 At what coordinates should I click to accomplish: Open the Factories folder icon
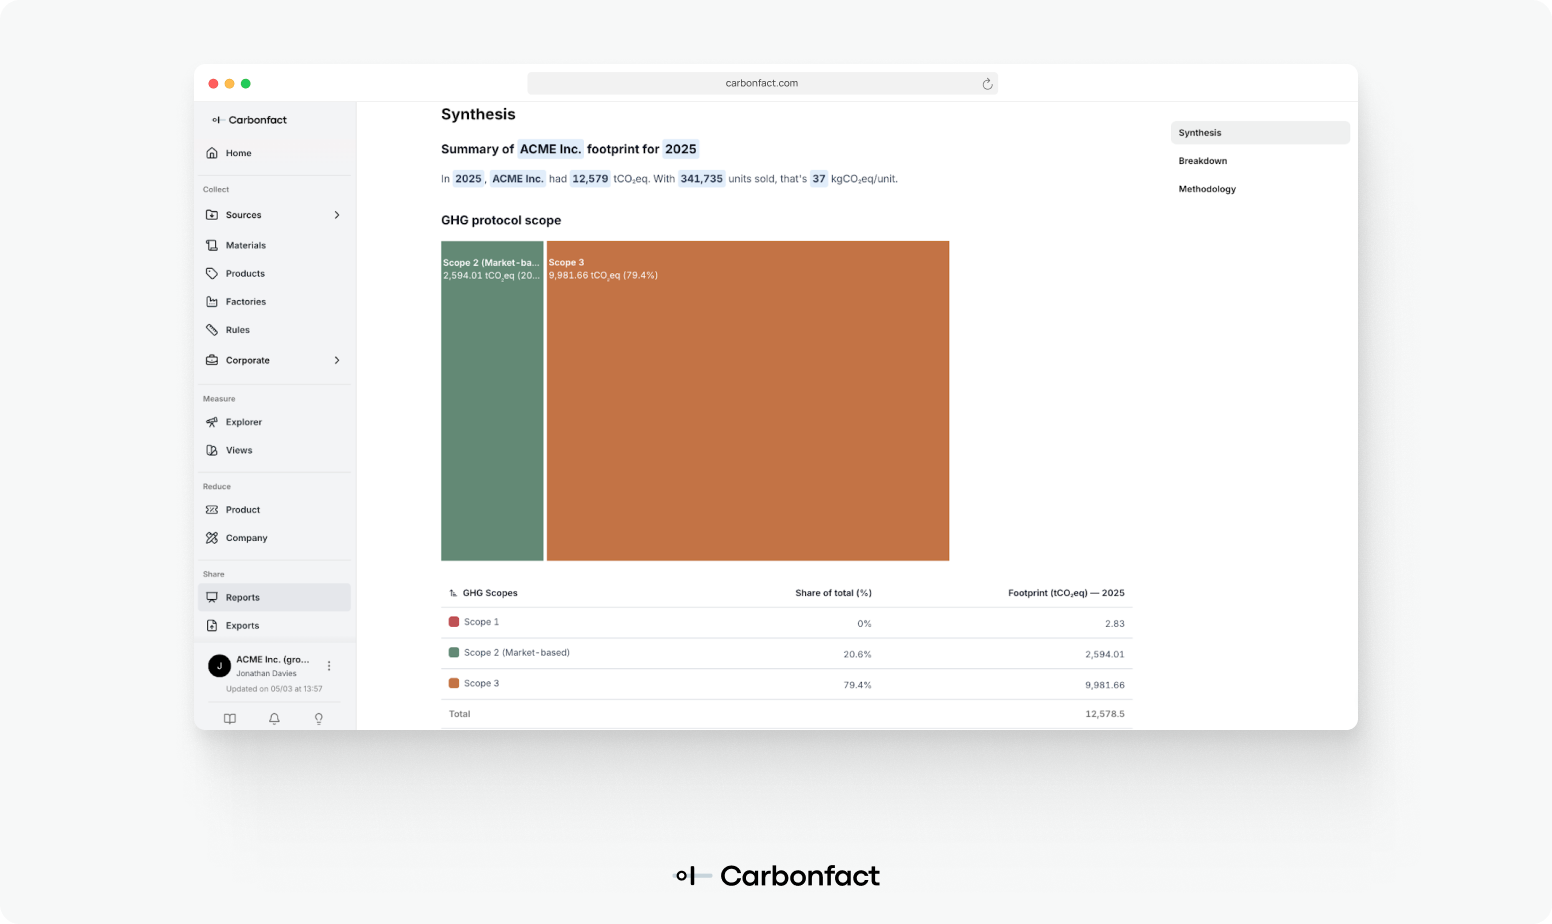212,301
